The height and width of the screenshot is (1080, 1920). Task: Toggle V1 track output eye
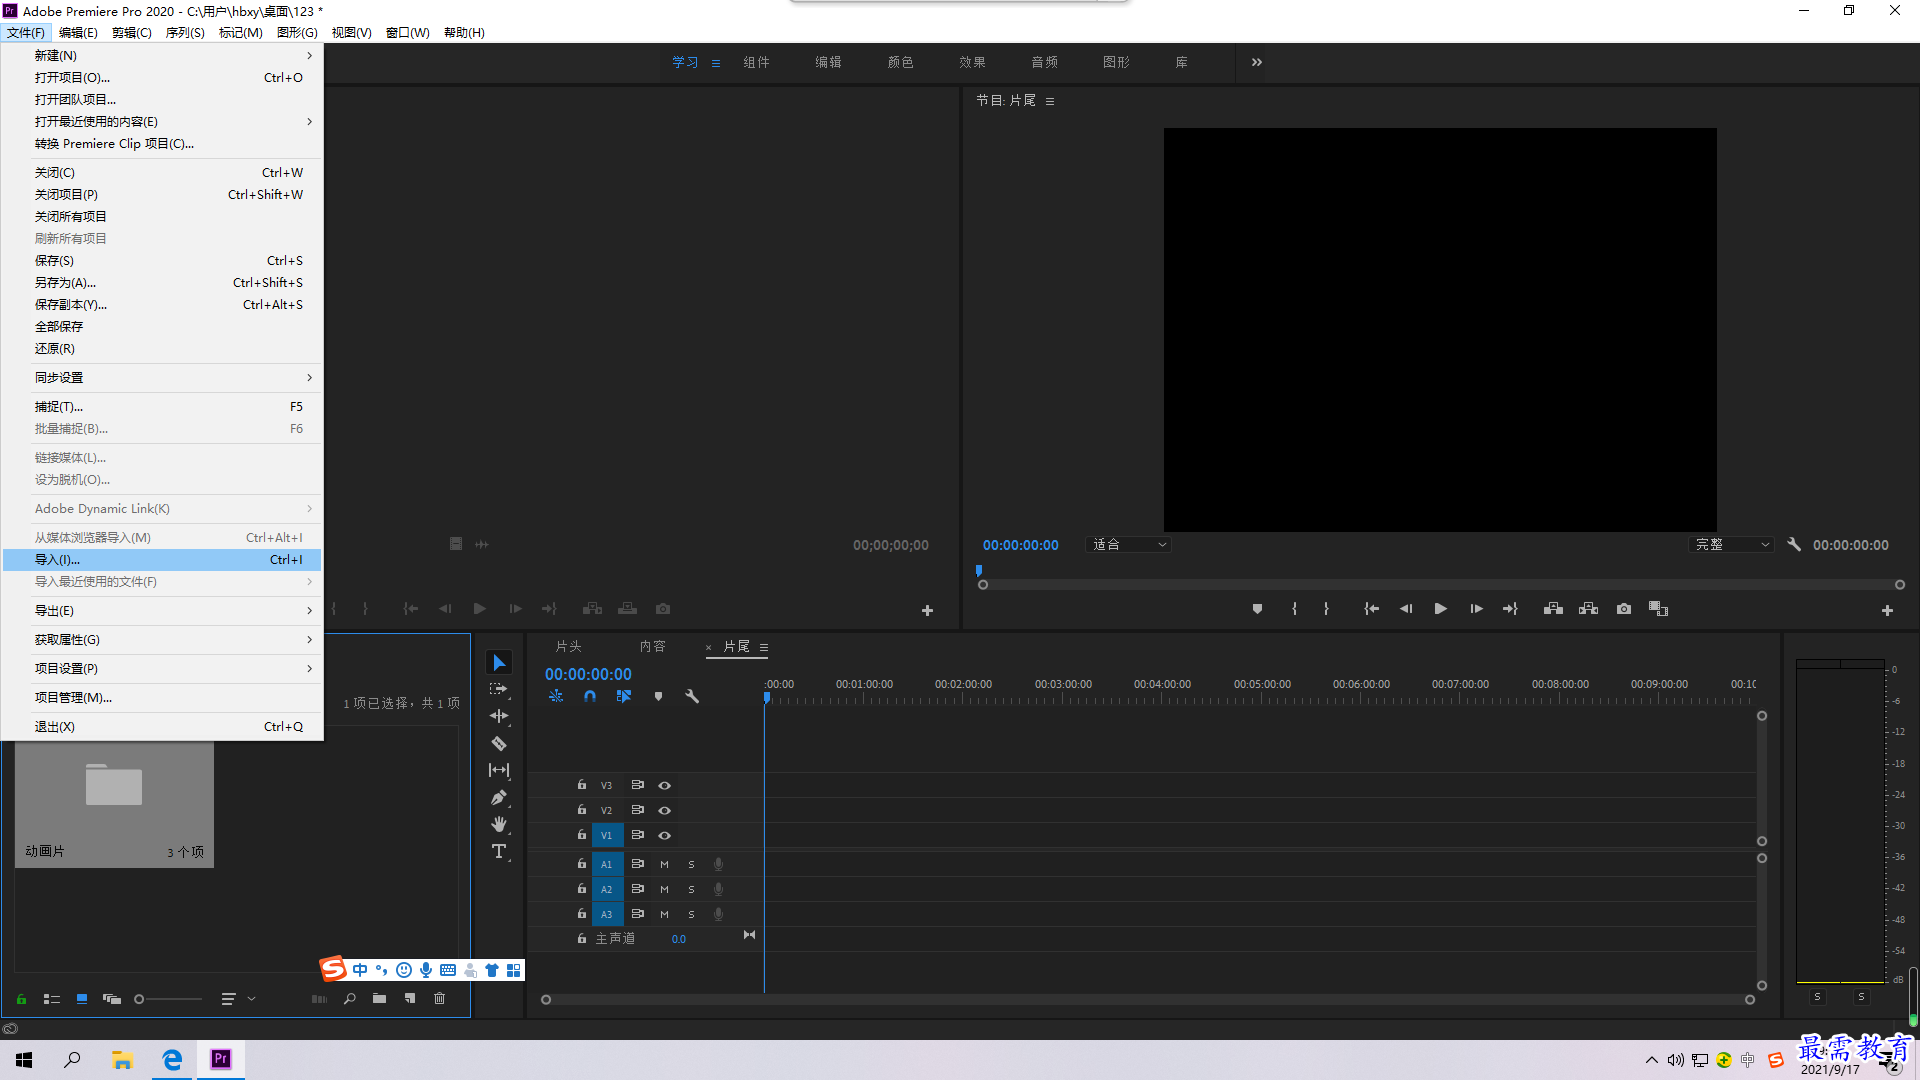[x=664, y=836]
